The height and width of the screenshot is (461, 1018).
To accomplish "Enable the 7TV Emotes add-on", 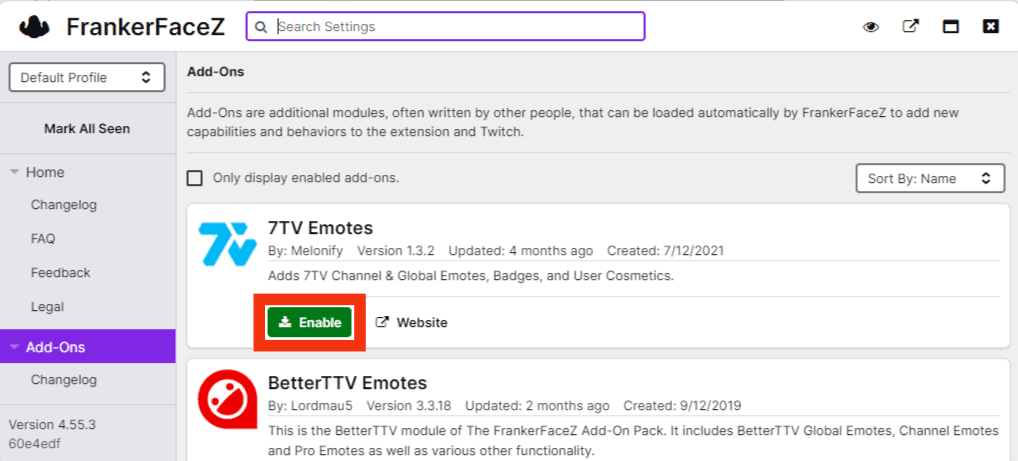I will pos(309,322).
